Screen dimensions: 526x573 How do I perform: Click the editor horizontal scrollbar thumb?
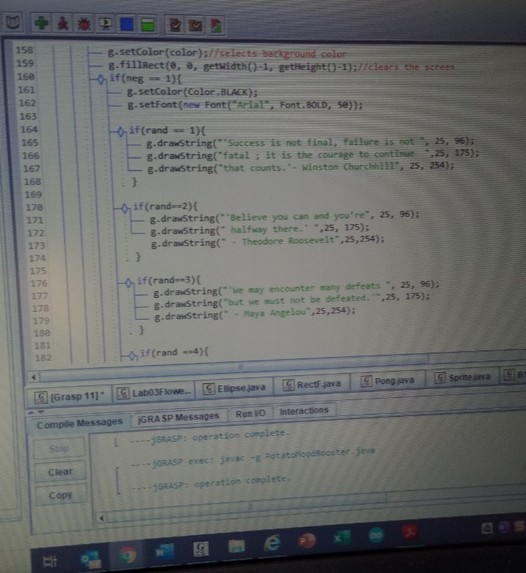234,367
